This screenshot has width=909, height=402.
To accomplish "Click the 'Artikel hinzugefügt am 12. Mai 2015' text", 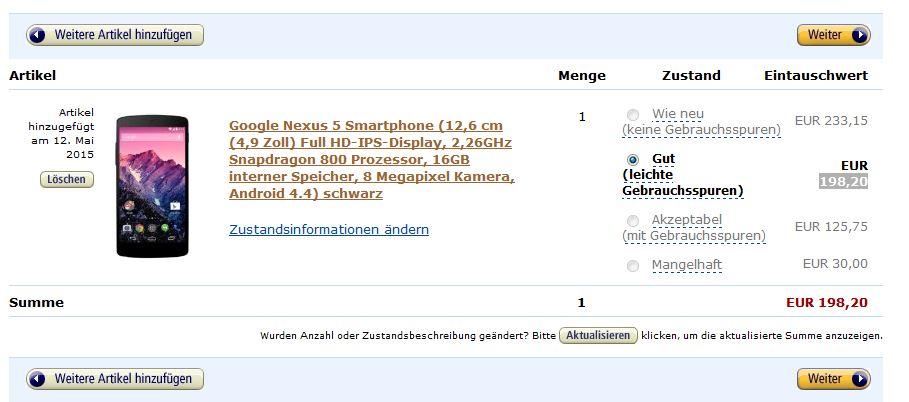I will tap(61, 133).
